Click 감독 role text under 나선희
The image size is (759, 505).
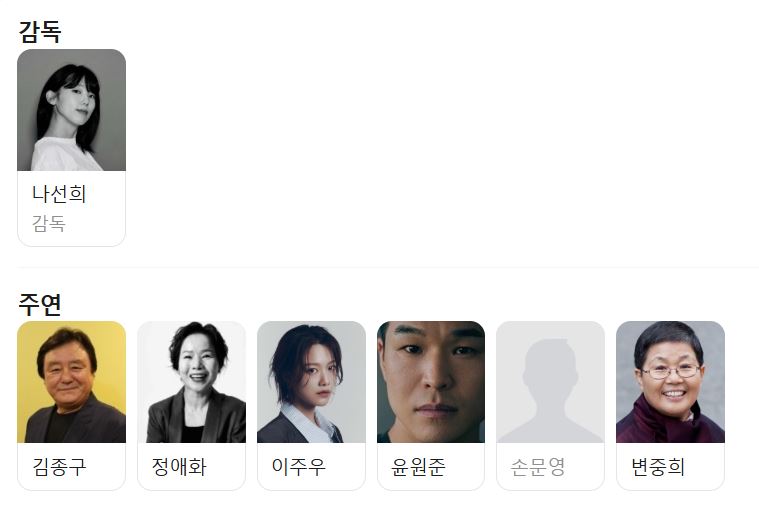point(48,223)
